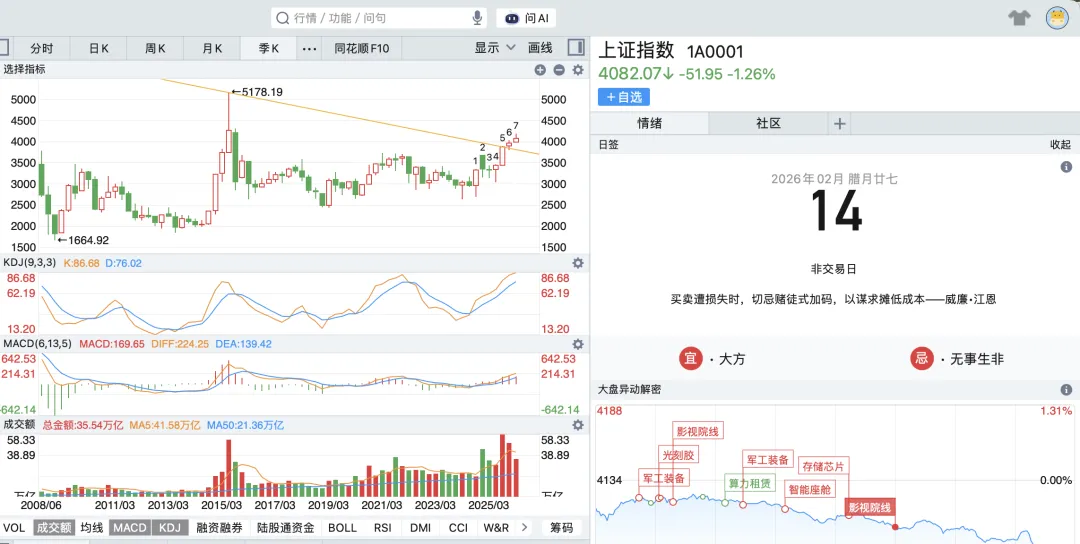Screen dimensions: 1080x544
Task: Click the 大盘异动解密 heading
Action: tap(630, 390)
